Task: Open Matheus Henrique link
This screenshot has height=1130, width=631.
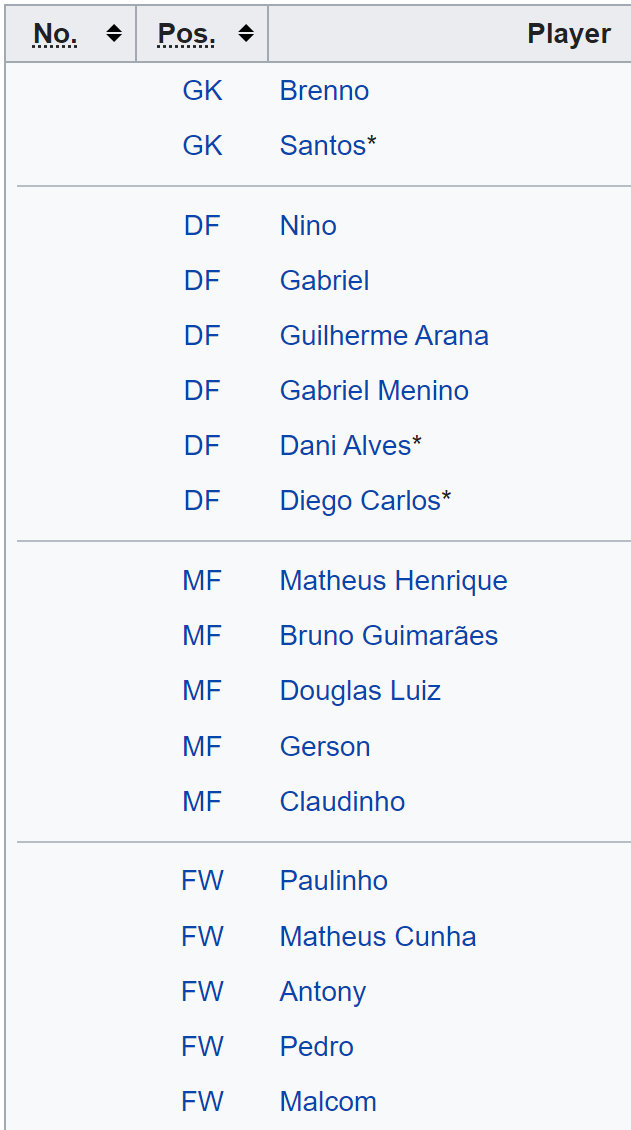Action: tap(393, 580)
